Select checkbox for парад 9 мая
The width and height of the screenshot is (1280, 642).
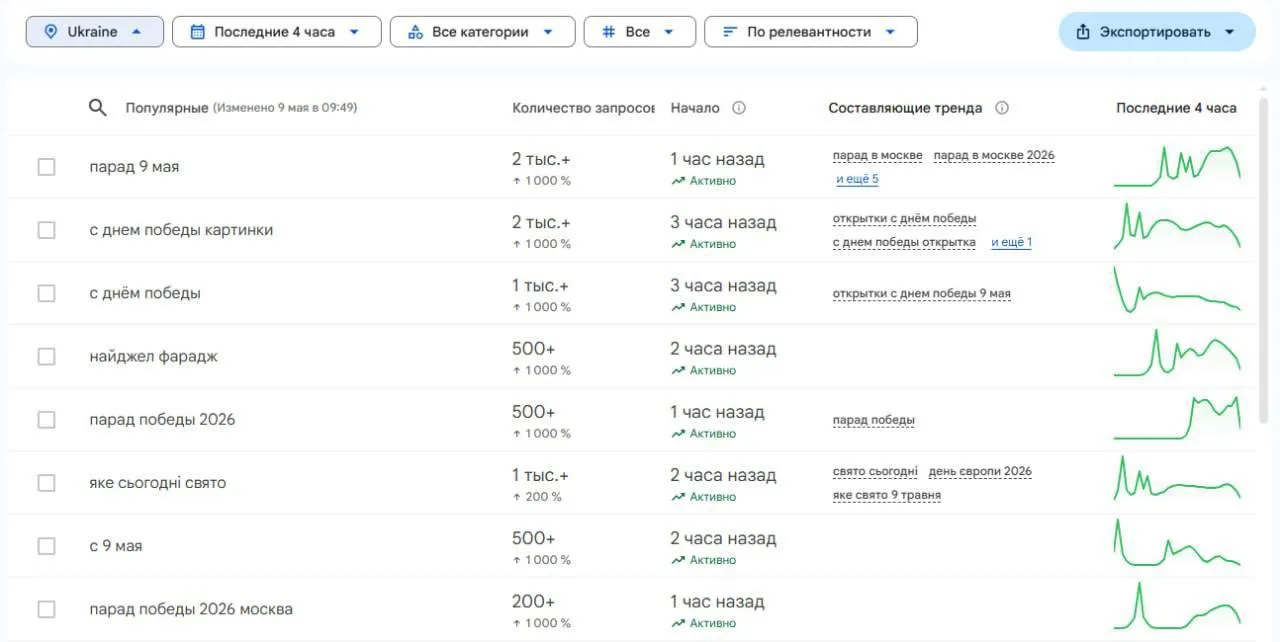tap(46, 167)
